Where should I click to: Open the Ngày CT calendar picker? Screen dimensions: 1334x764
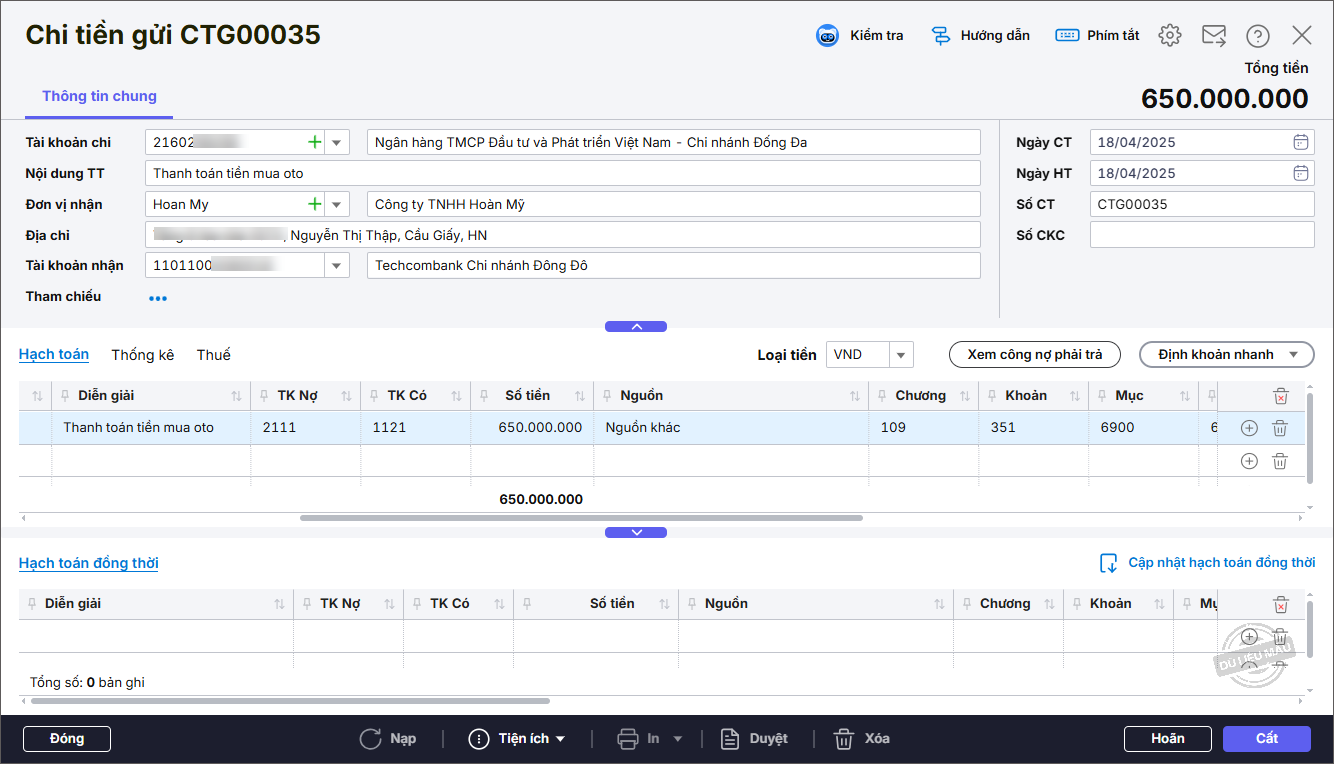1300,142
